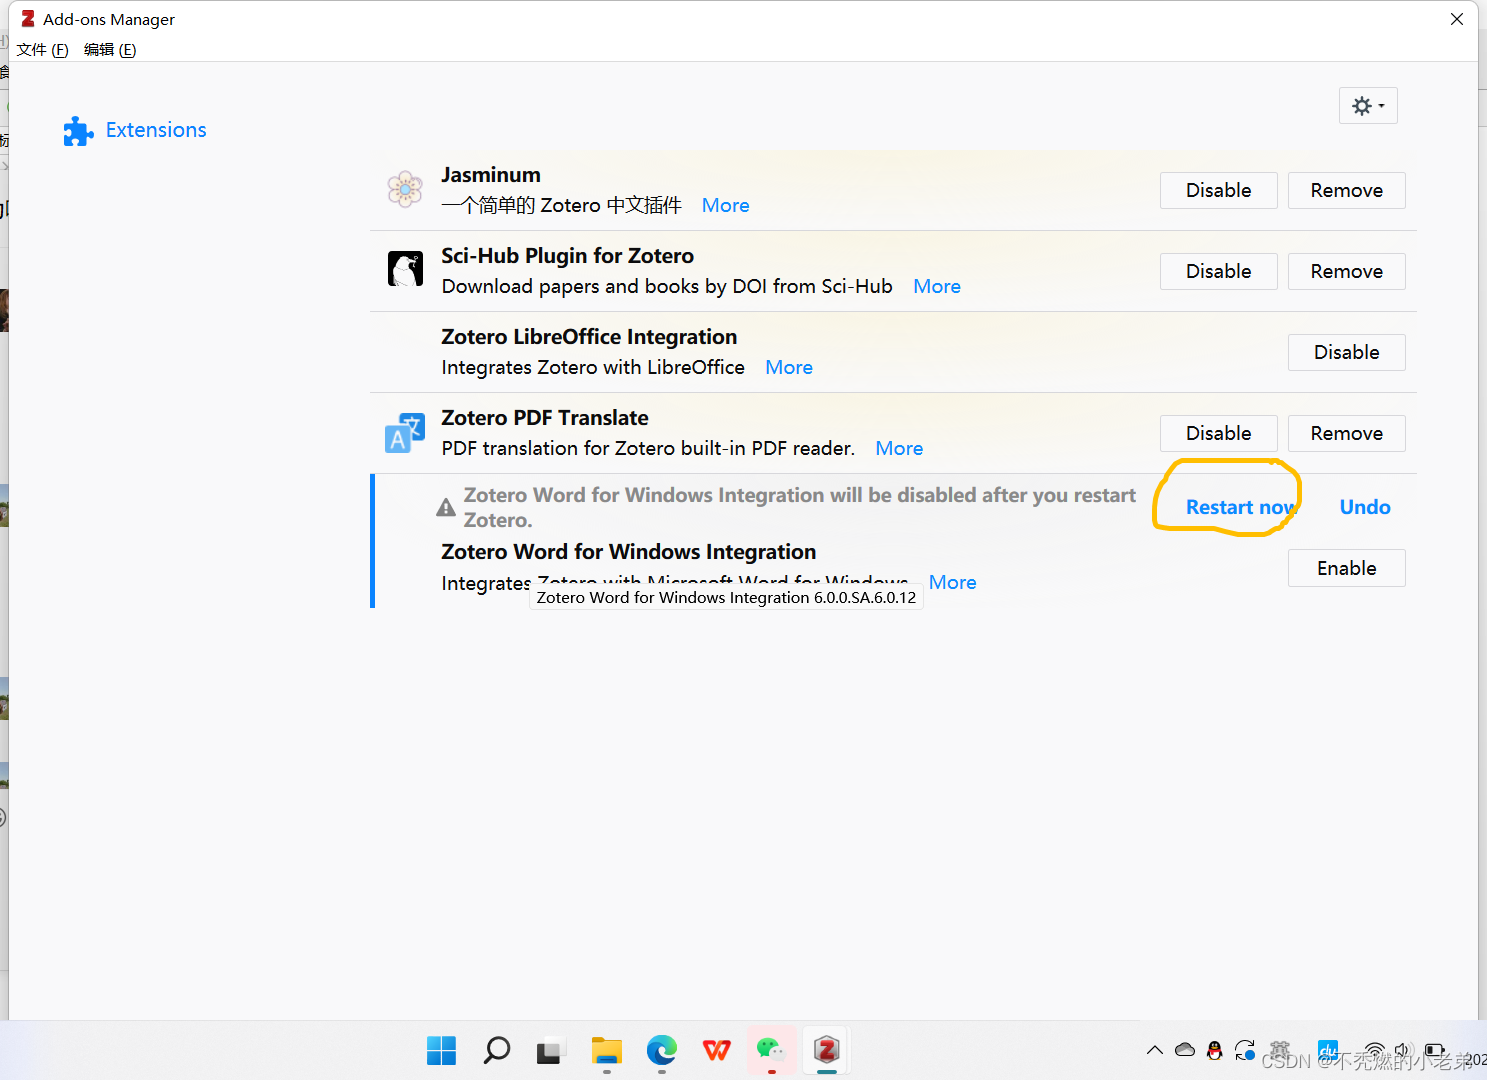Open the 文件 (F) menu
The height and width of the screenshot is (1080, 1487).
click(42, 50)
